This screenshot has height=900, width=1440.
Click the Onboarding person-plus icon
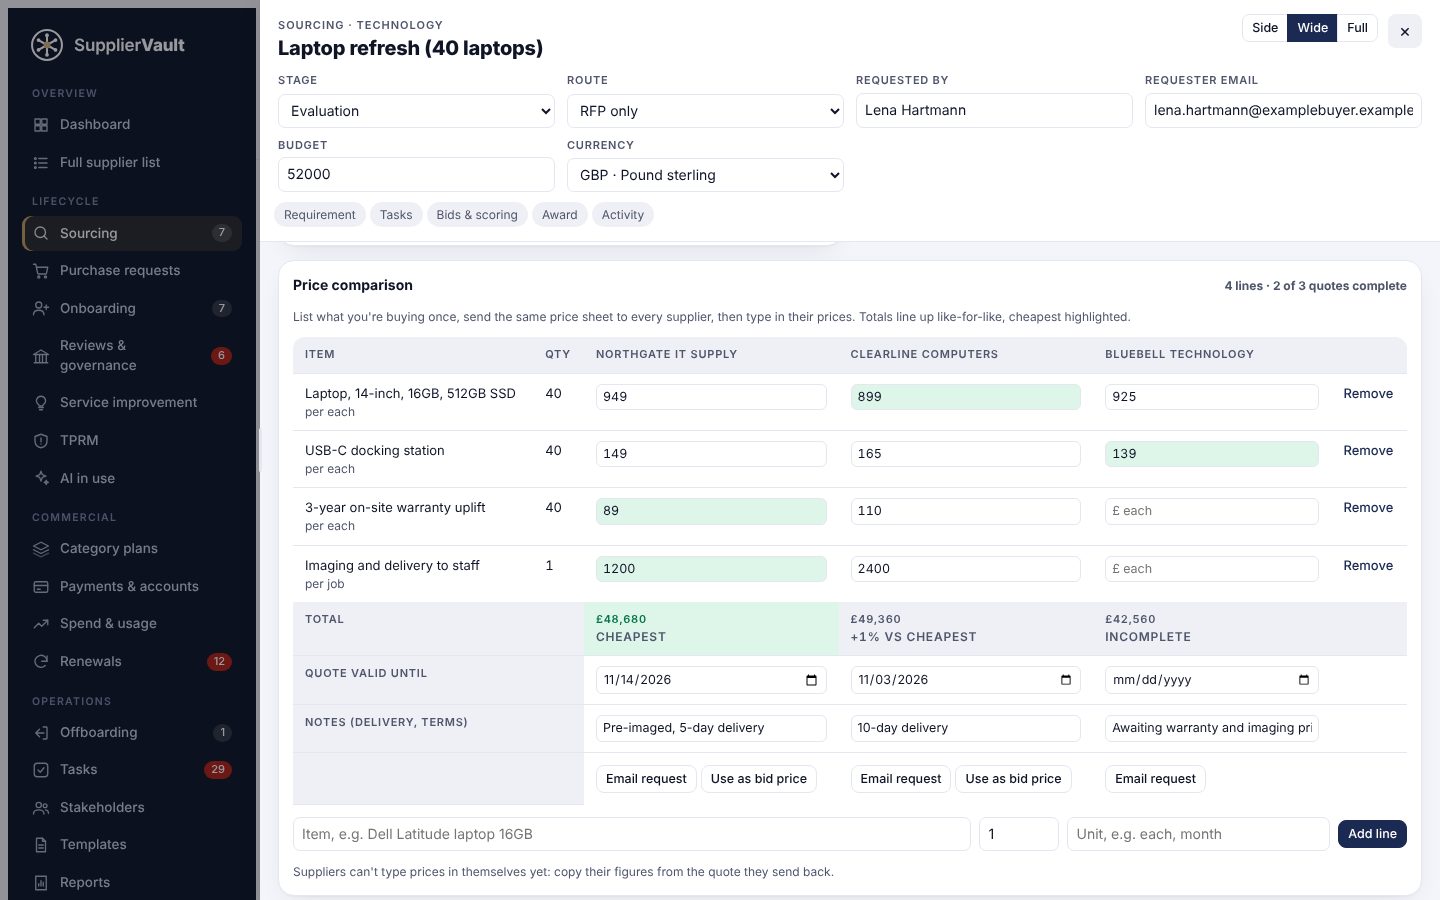41,309
